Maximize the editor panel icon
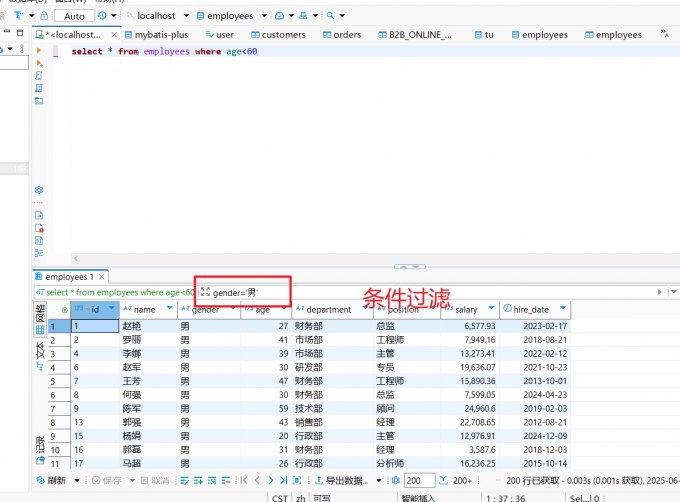680x502 pixels. point(20,33)
